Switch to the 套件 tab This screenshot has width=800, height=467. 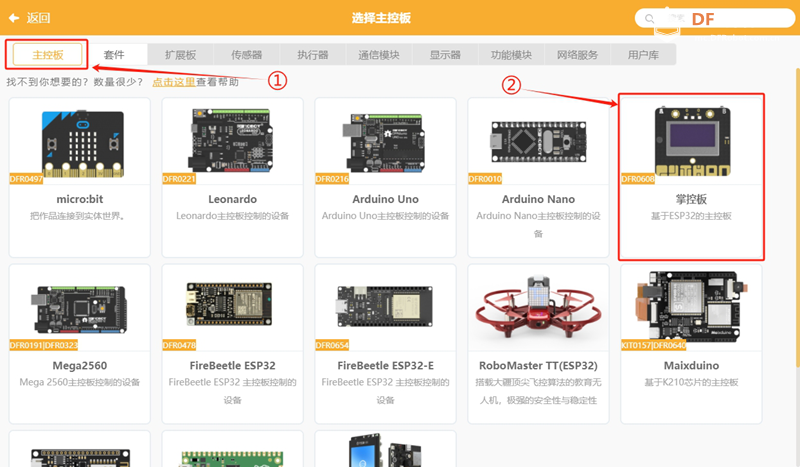tap(114, 55)
